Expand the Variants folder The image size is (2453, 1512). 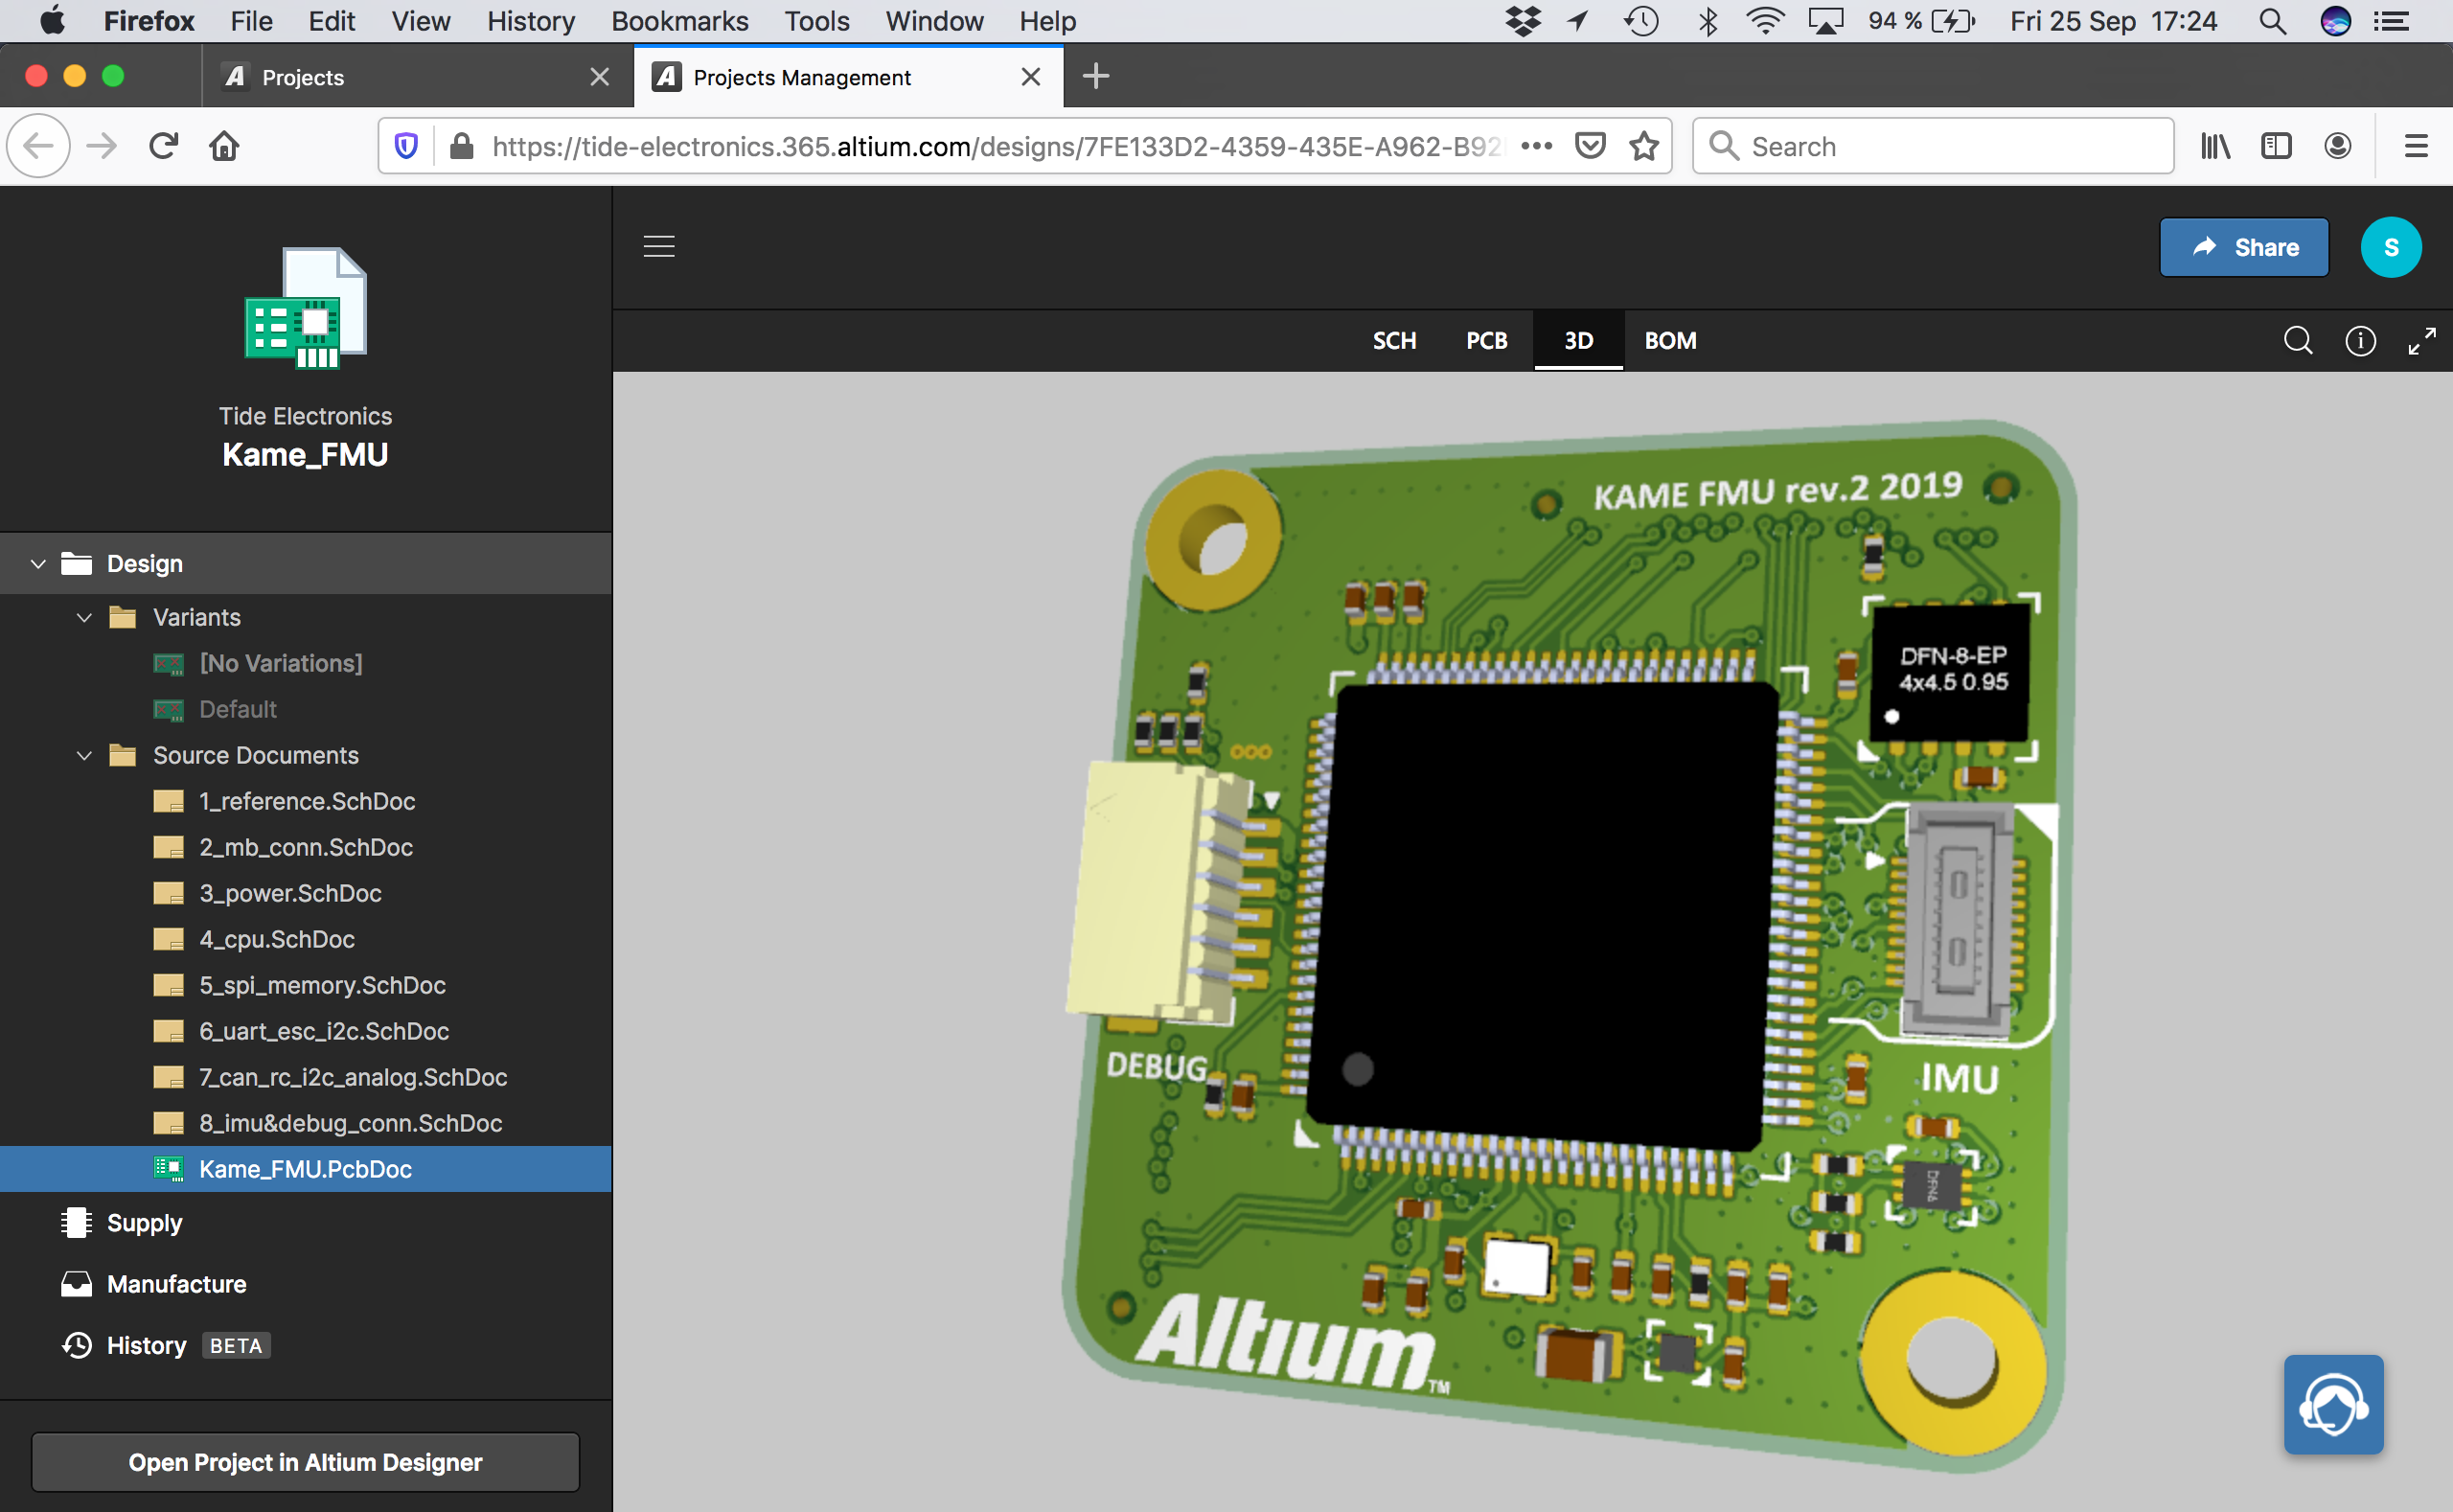(x=84, y=615)
